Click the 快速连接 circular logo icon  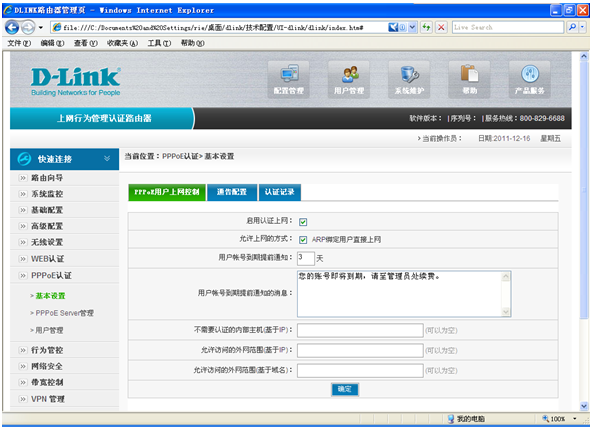pos(24,159)
